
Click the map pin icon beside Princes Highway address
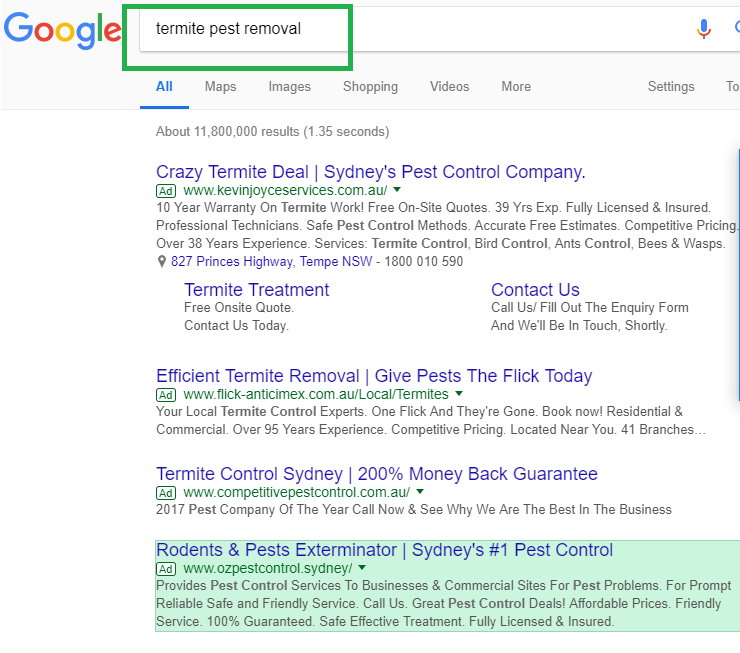coord(161,261)
